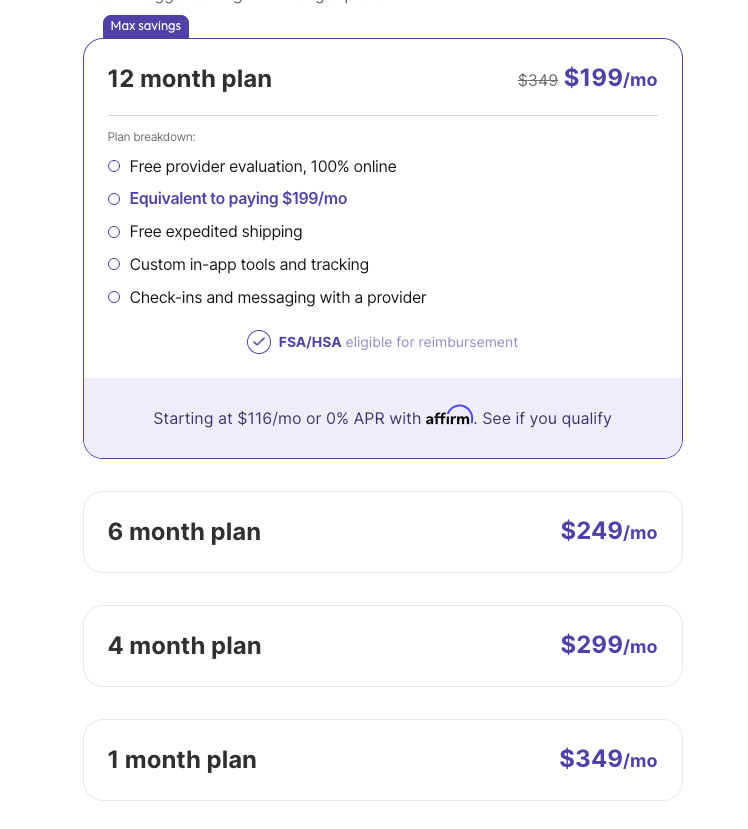Click bullet circle beside Custom in-app tools
The image size is (748, 829).
point(114,265)
